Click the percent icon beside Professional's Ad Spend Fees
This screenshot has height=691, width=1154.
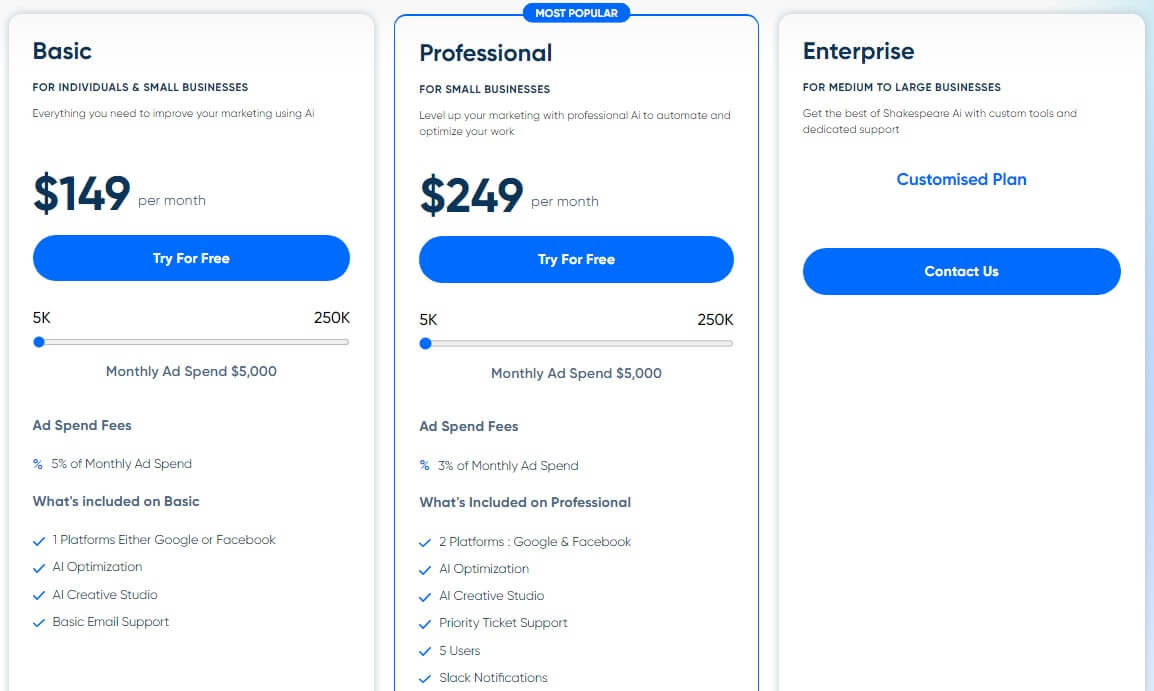coord(425,465)
